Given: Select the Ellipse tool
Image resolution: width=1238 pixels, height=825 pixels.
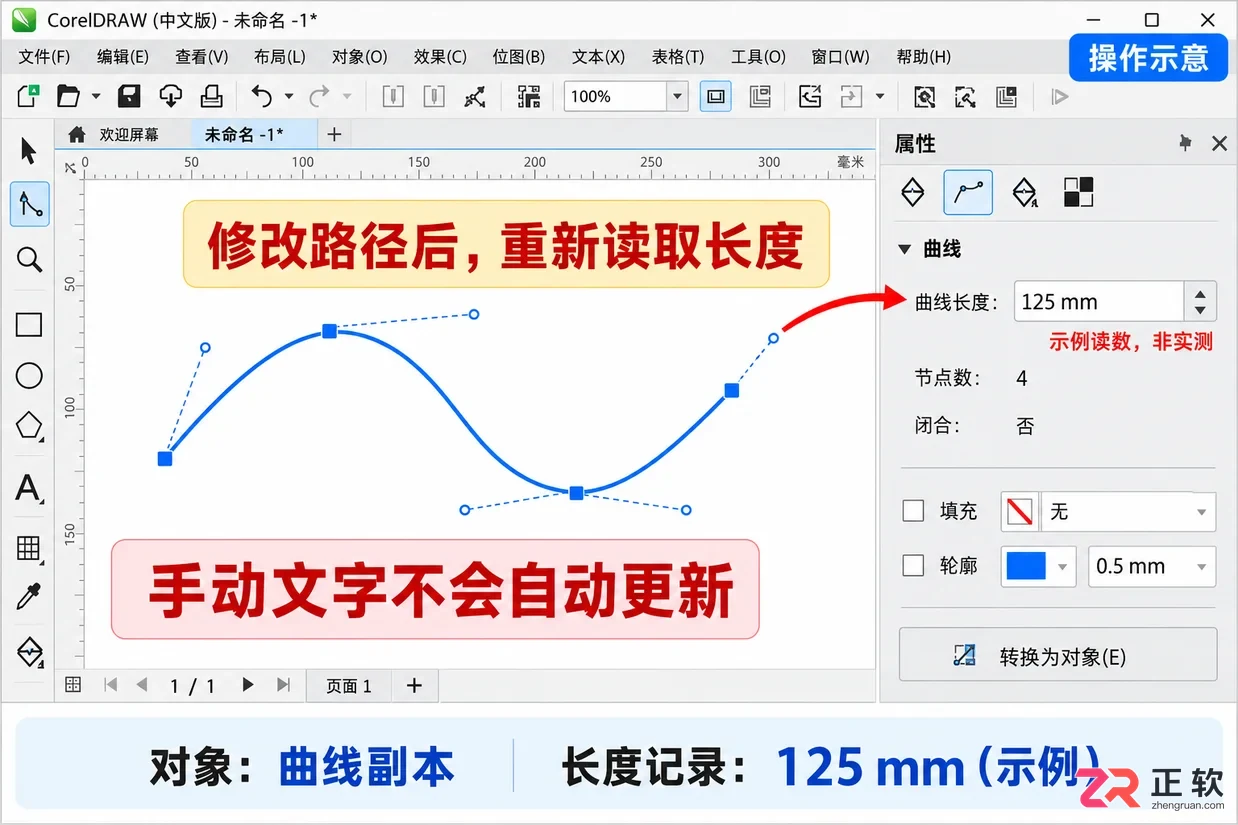Looking at the screenshot, I should (29, 376).
